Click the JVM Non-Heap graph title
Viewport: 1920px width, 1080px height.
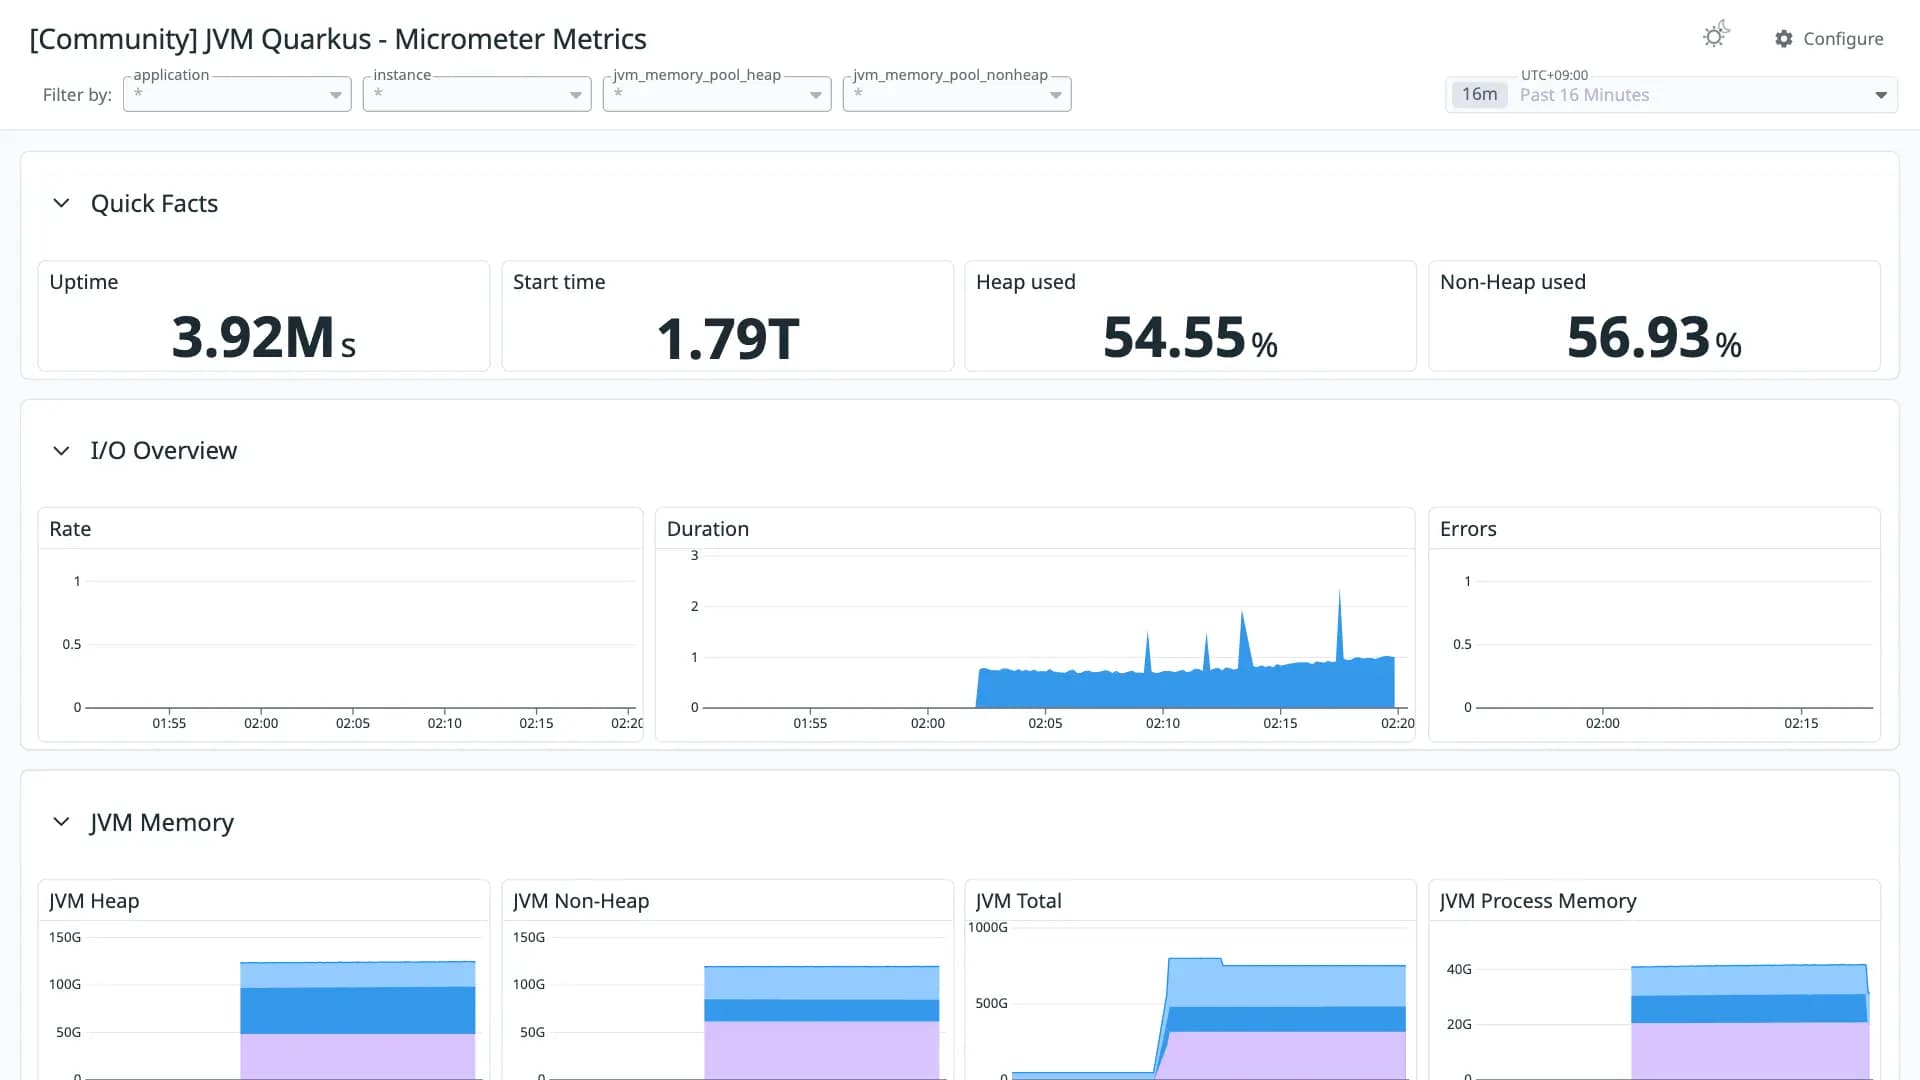pyautogui.click(x=581, y=901)
